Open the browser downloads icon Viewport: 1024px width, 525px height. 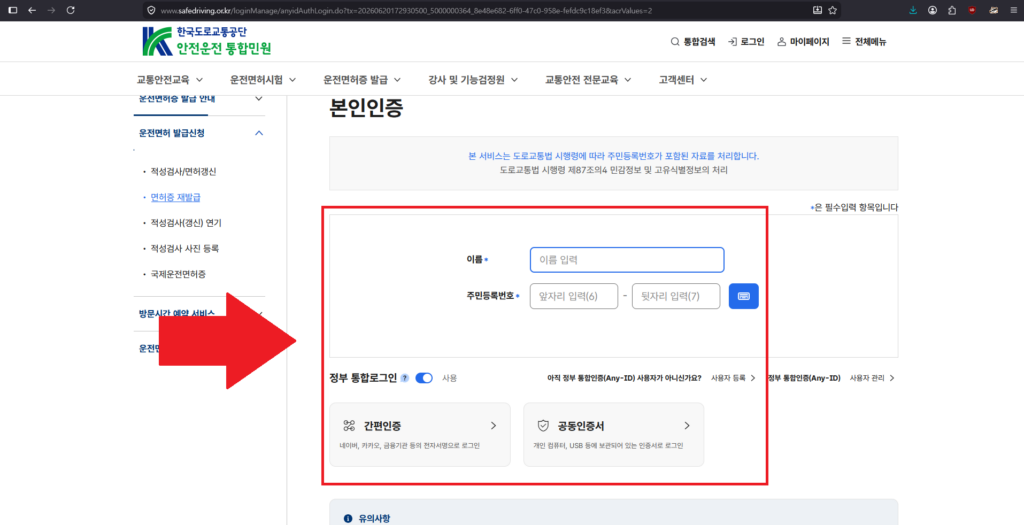point(913,10)
